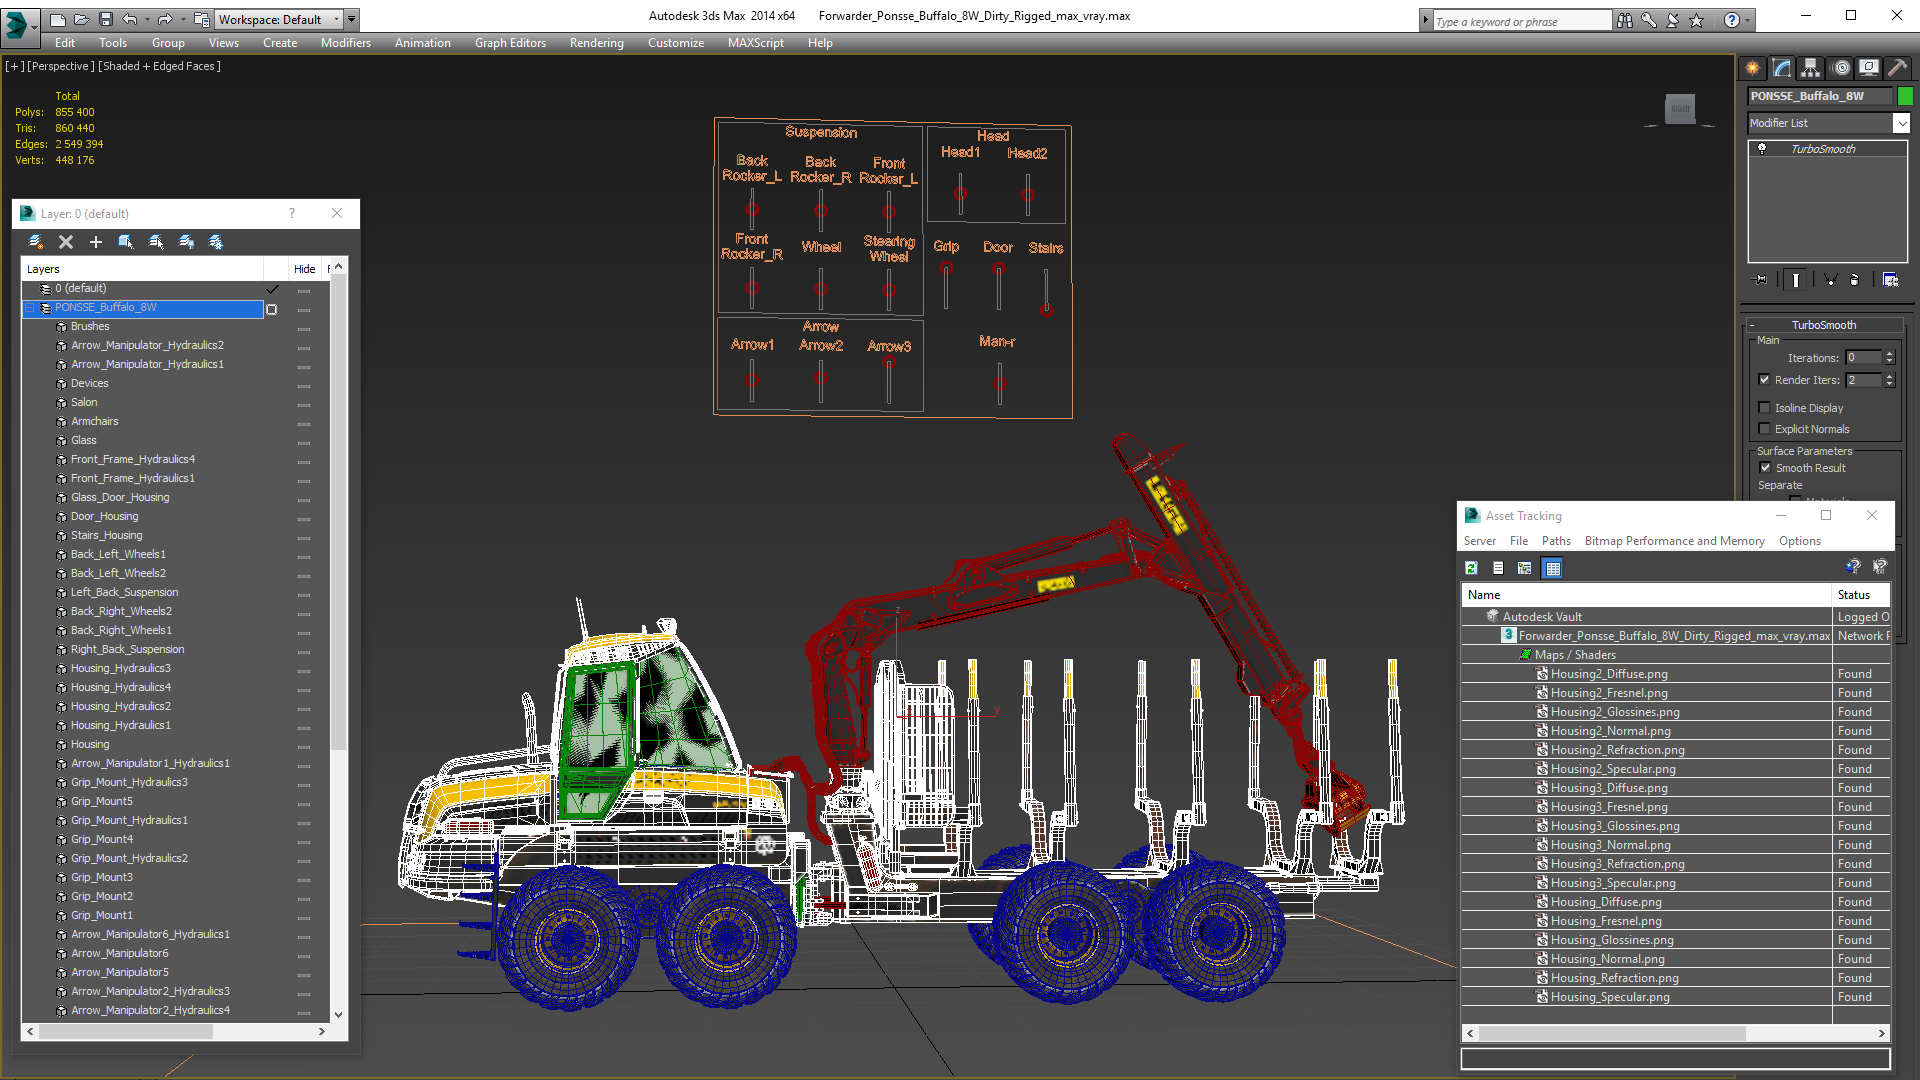Open the Help icon dropdown arrow

coord(1747,20)
